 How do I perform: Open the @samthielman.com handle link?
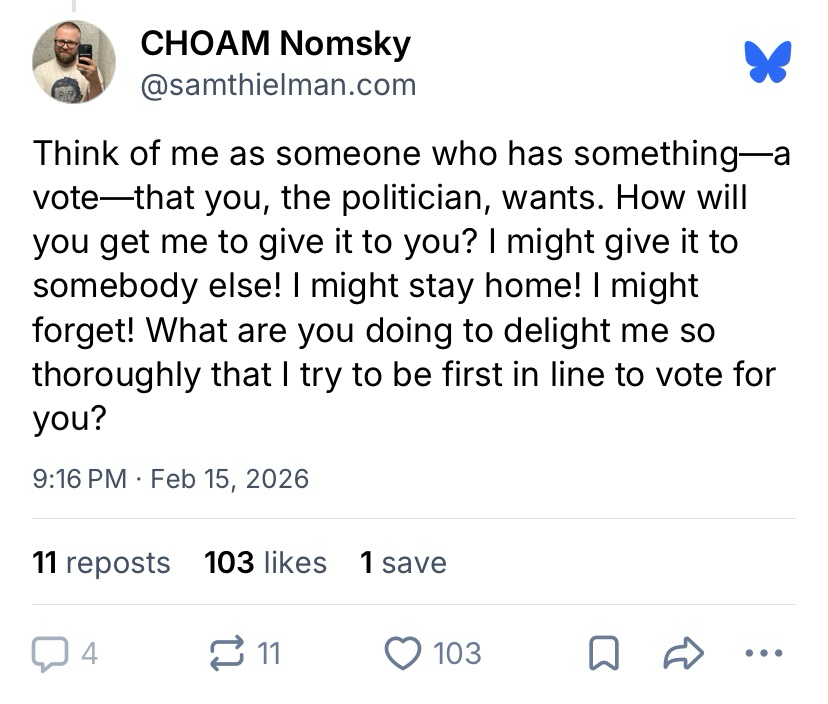click(x=278, y=85)
